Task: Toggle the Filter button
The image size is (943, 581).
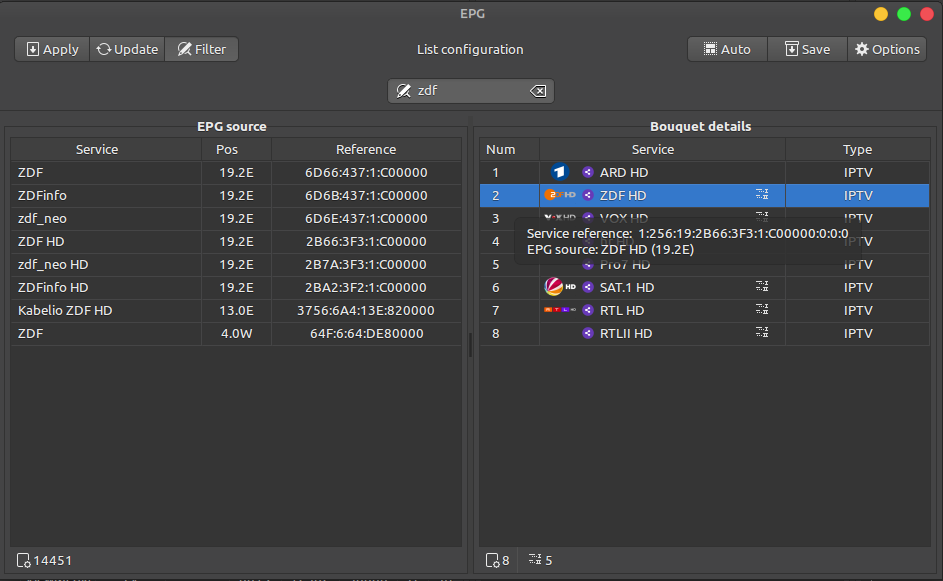Action: pyautogui.click(x=202, y=49)
